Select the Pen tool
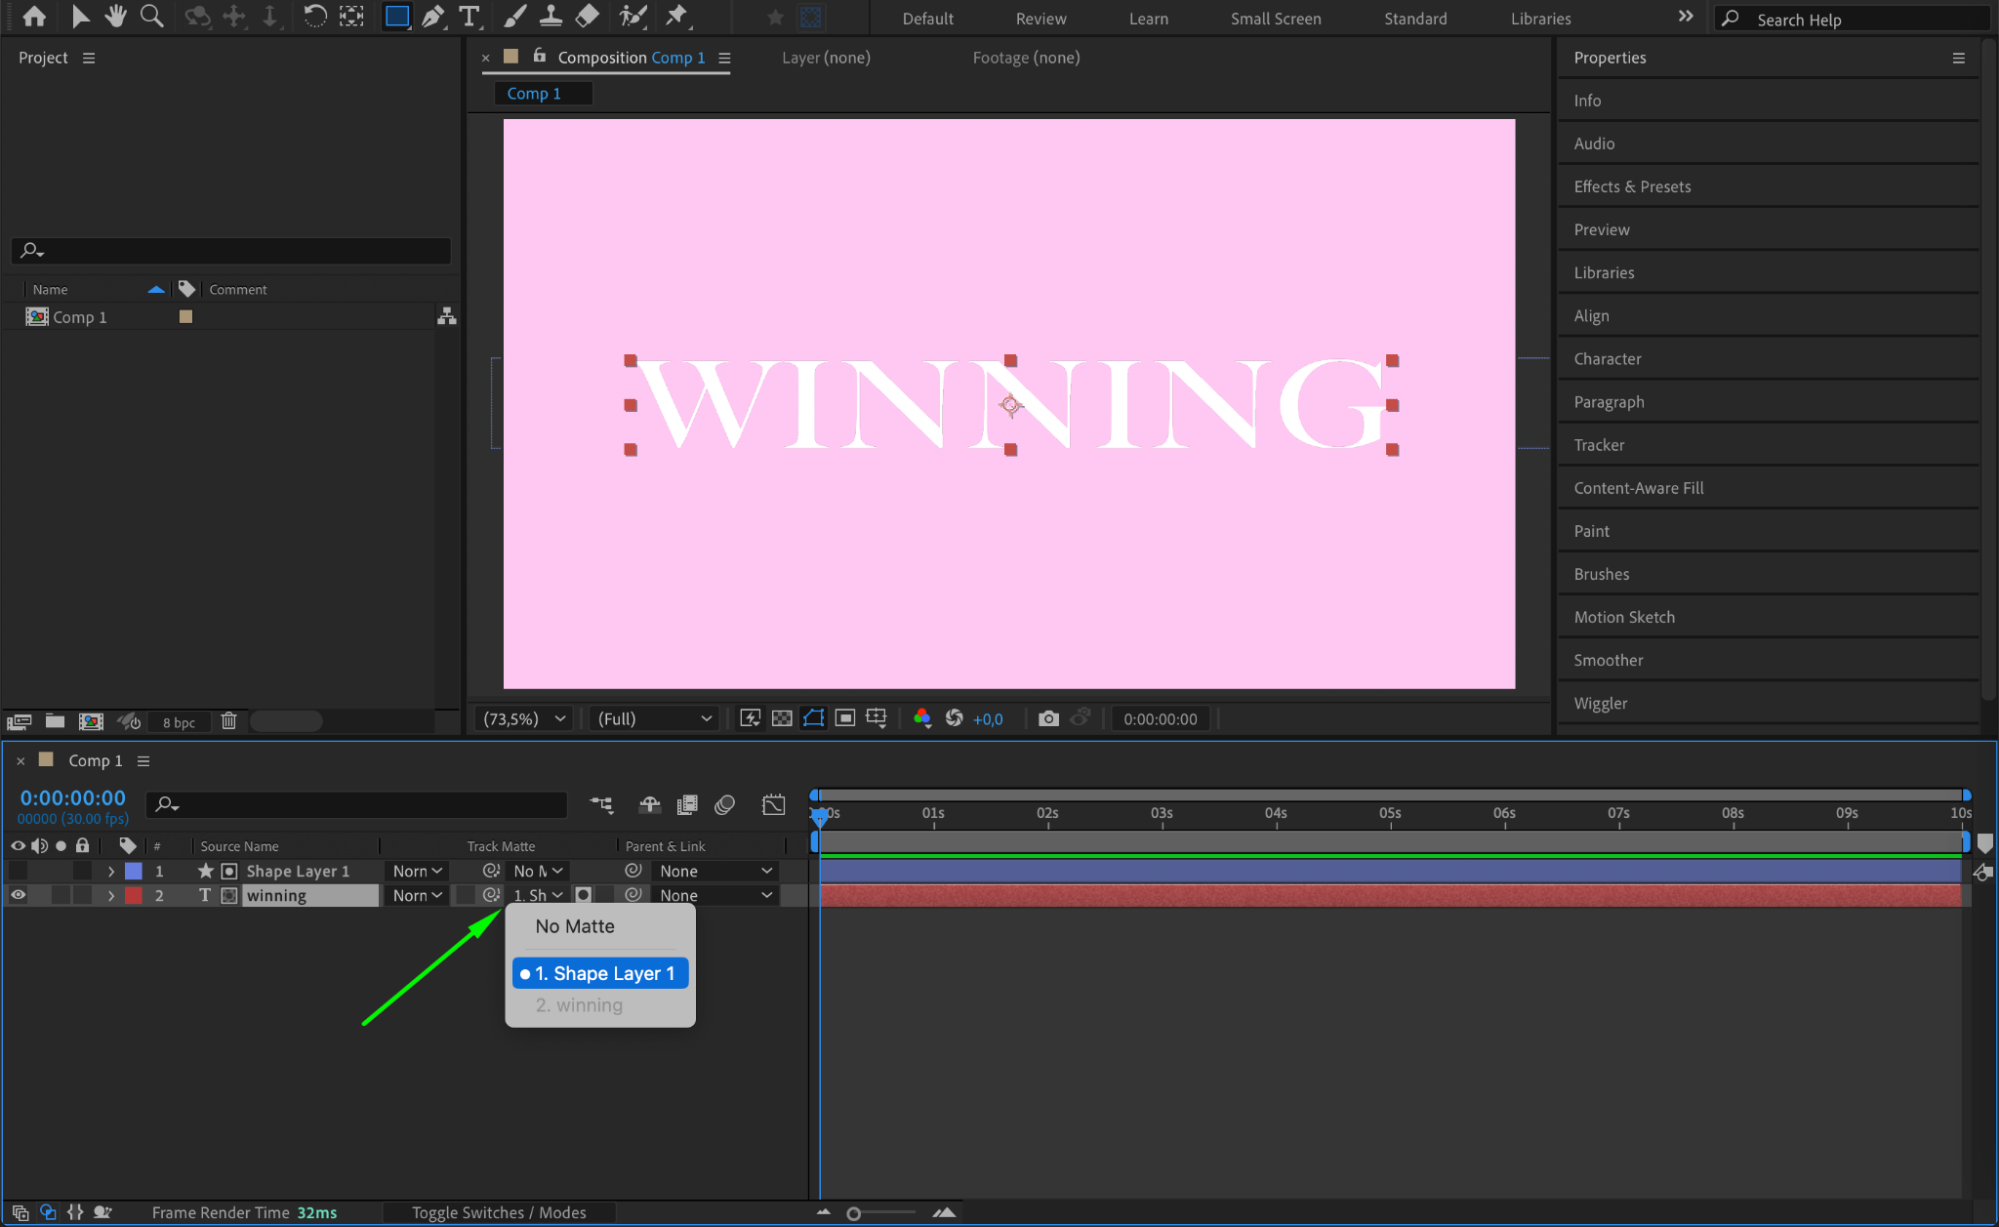1999x1227 pixels. (433, 16)
